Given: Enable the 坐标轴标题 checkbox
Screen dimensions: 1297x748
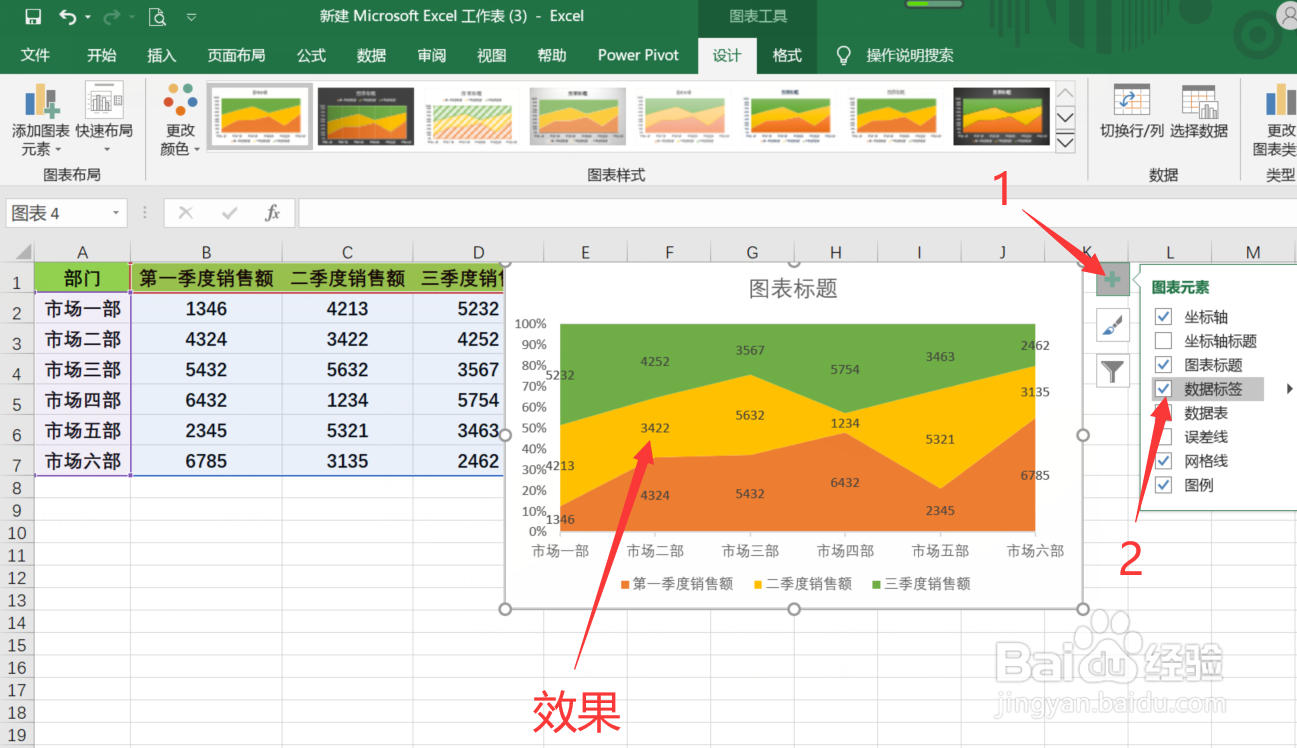Looking at the screenshot, I should pos(1163,341).
